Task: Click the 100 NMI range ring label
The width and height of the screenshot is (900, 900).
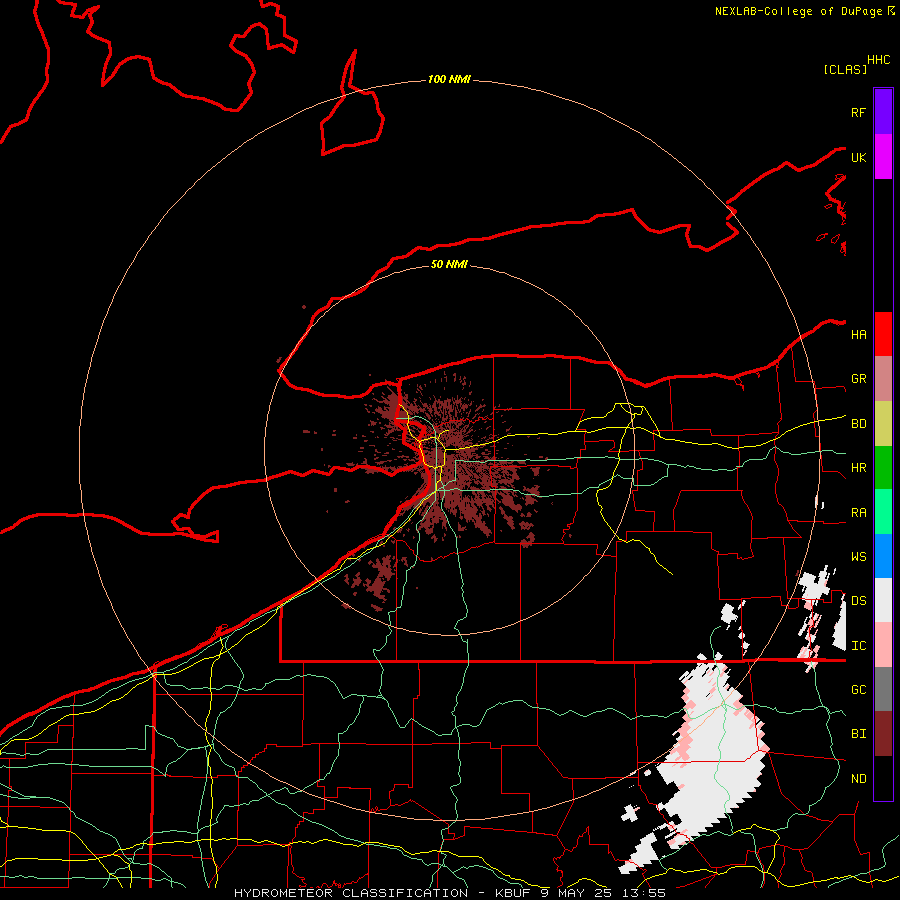Action: click(x=449, y=79)
